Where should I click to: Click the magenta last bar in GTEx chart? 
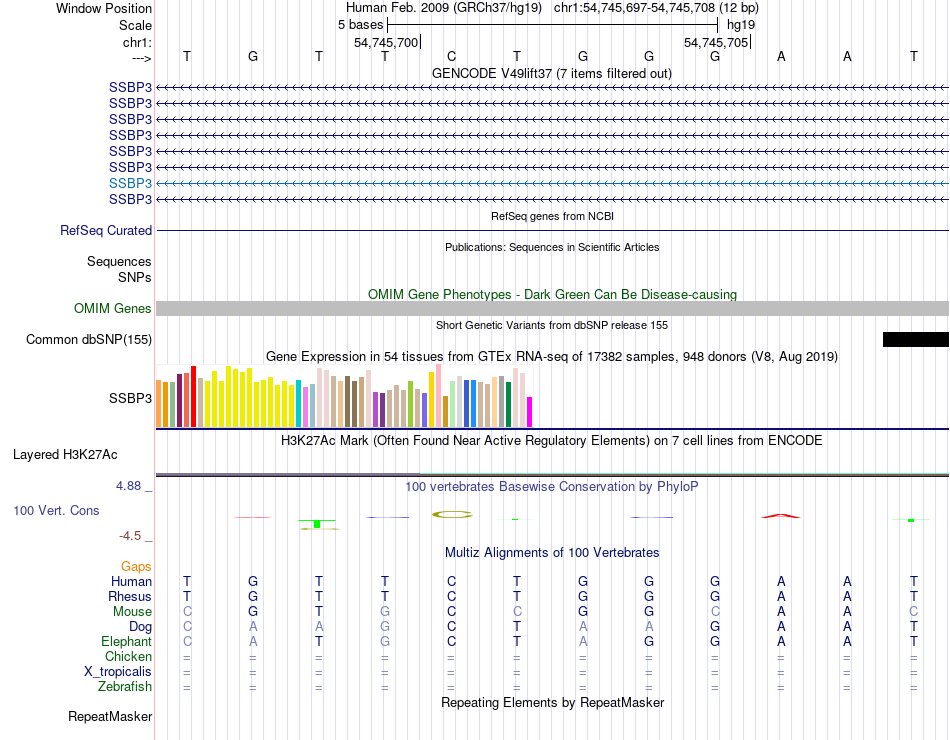pos(530,412)
